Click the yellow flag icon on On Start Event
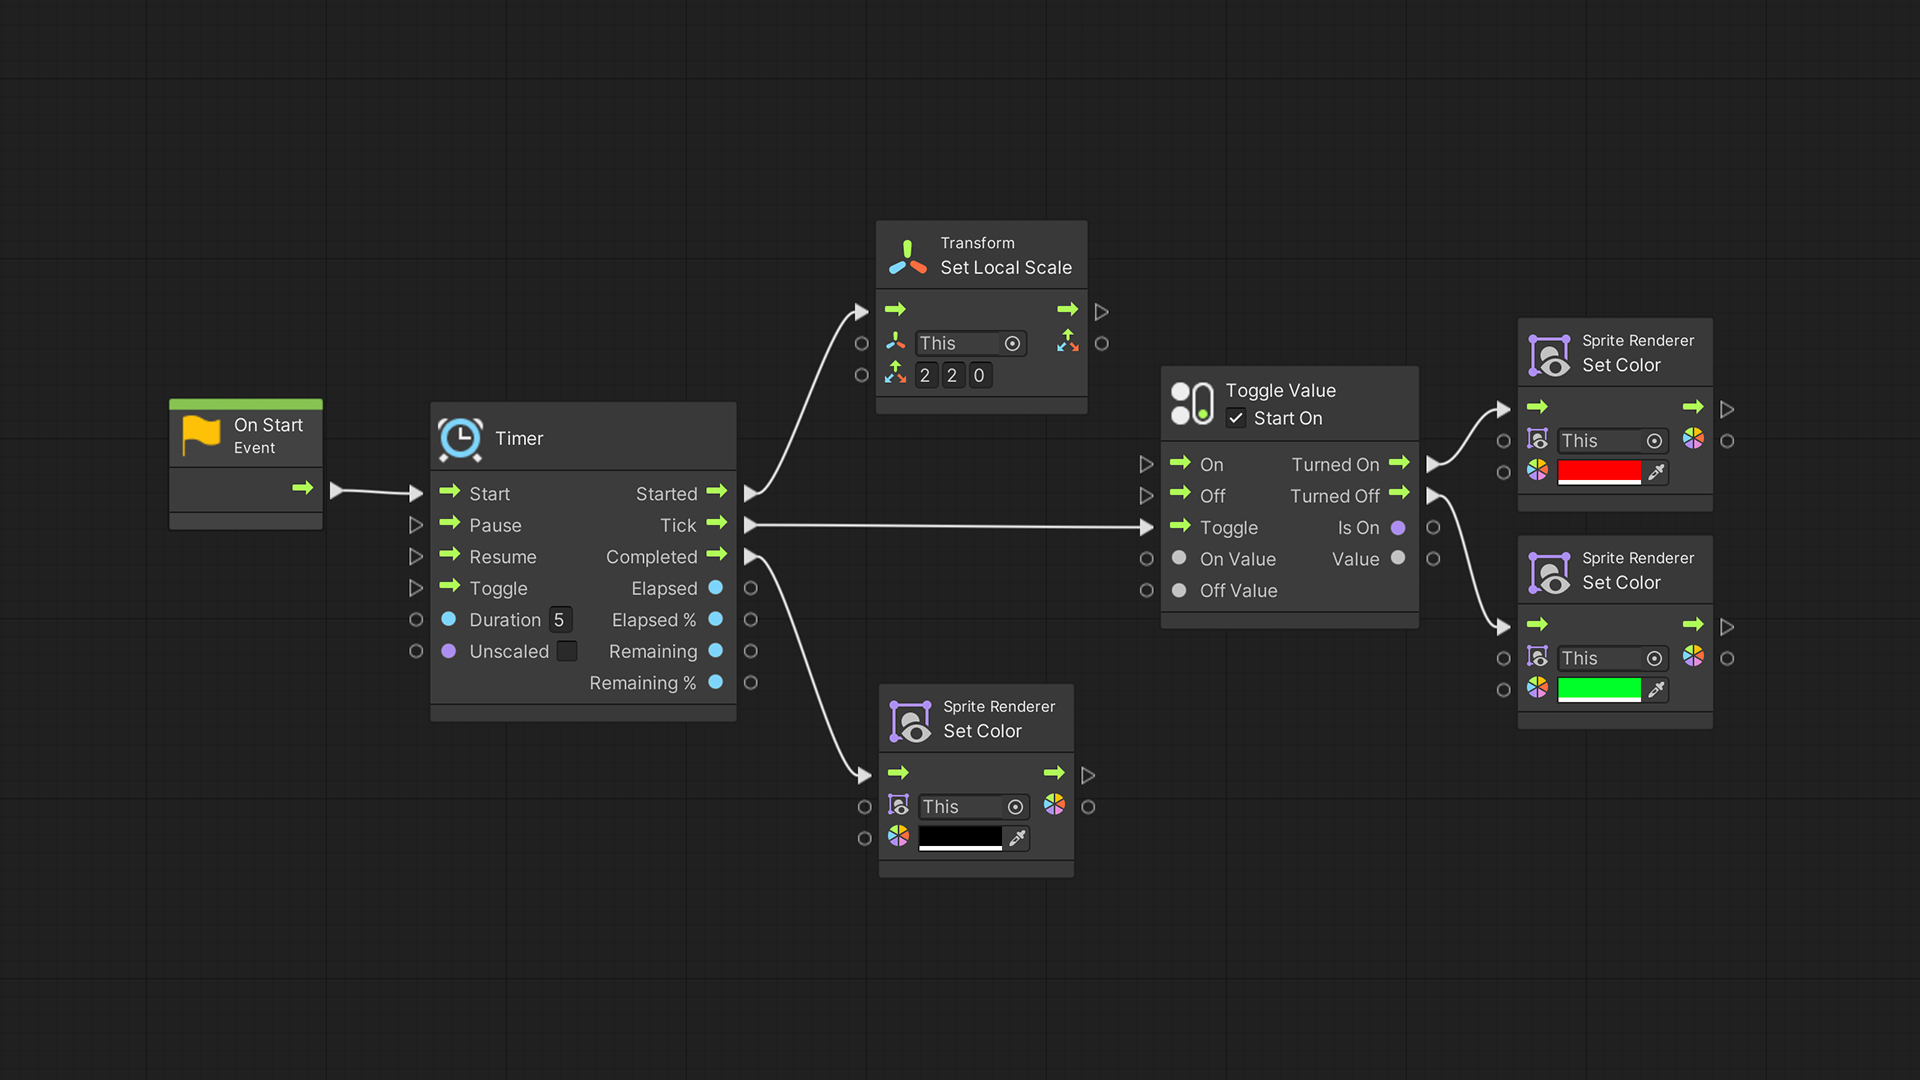This screenshot has height=1080, width=1920. (200, 435)
